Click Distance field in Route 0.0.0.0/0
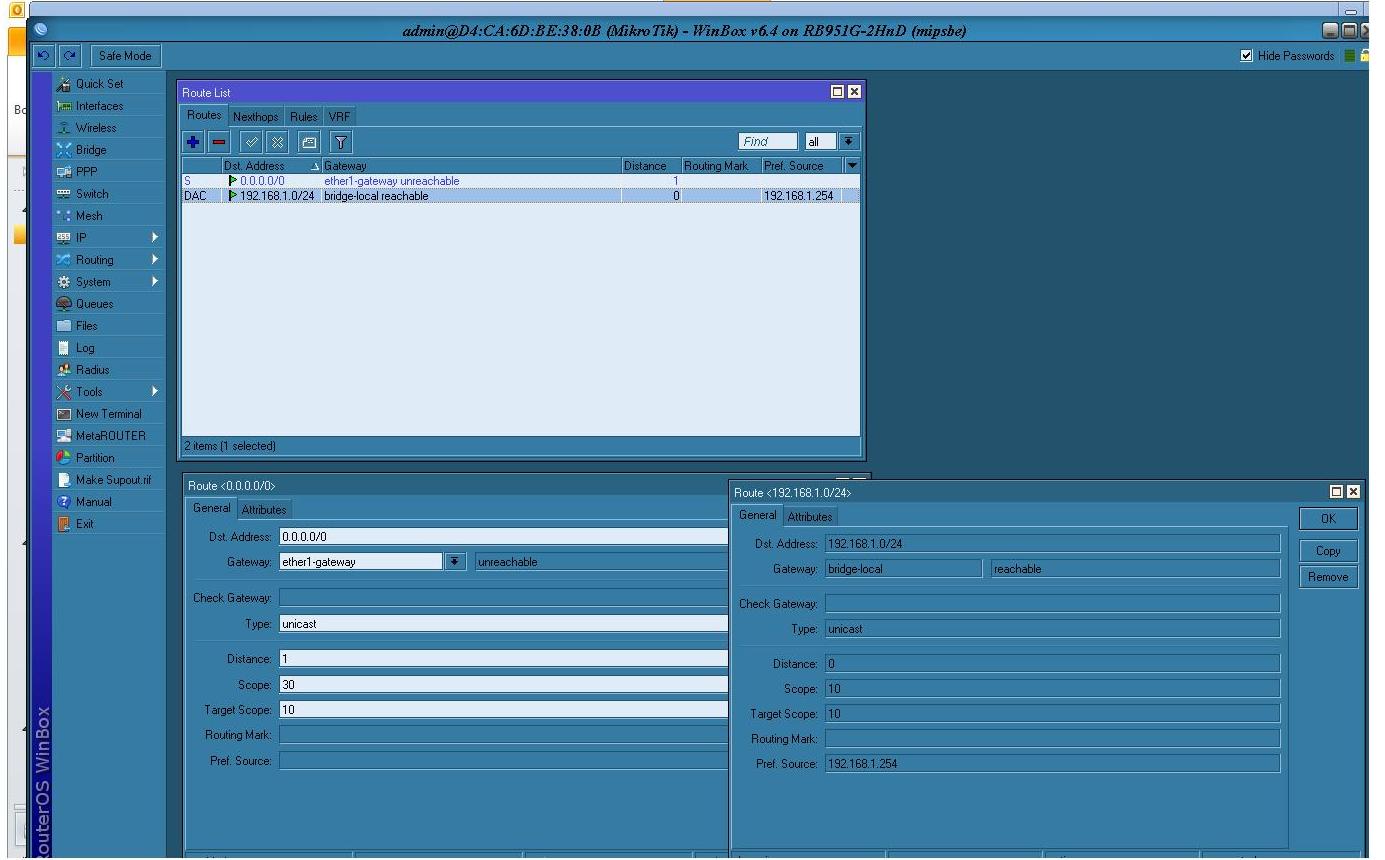Viewport: 1385px width, 860px height. [x=503, y=659]
